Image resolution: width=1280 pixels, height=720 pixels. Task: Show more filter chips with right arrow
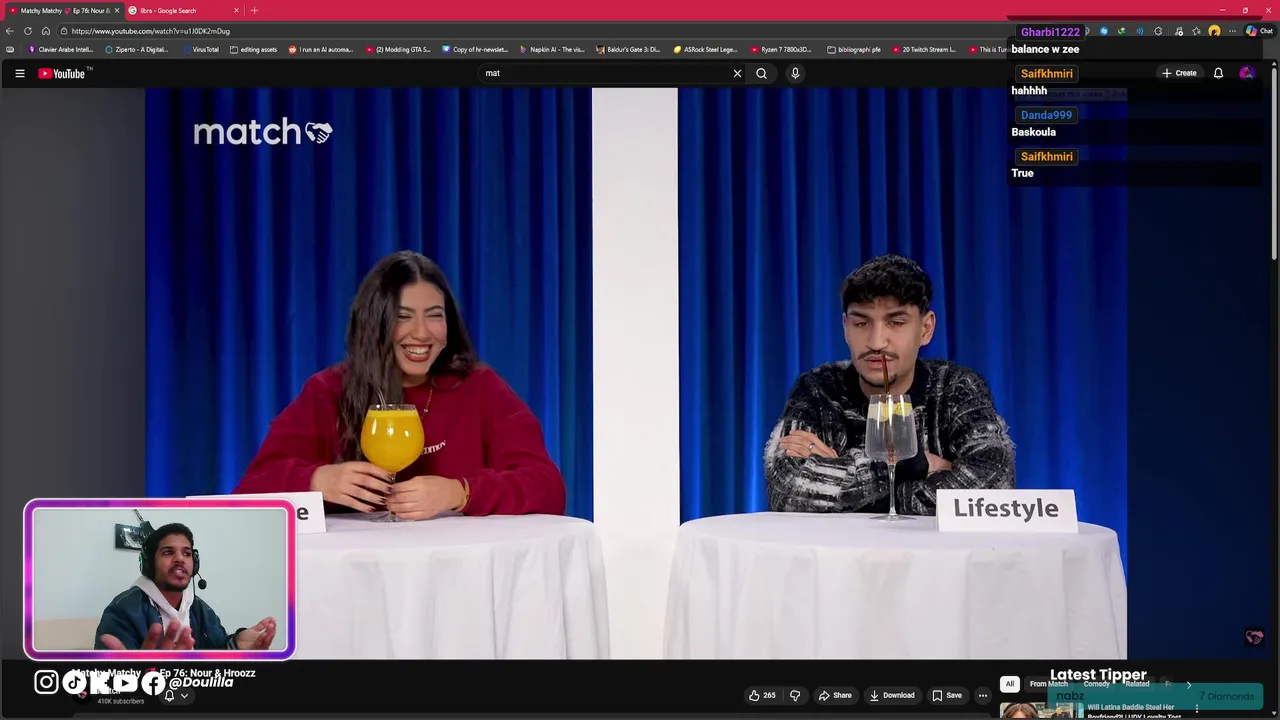tap(1189, 684)
